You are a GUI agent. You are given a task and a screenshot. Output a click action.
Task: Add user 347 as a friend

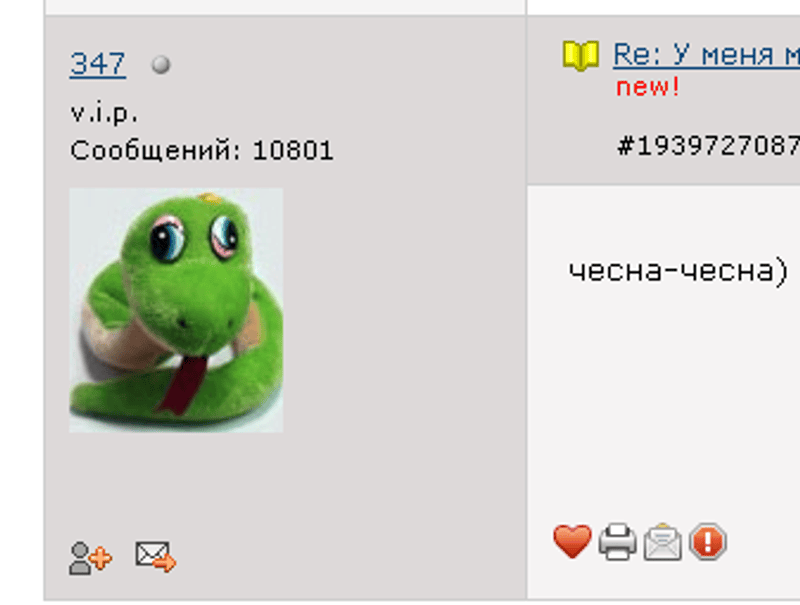pyautogui.click(x=90, y=558)
